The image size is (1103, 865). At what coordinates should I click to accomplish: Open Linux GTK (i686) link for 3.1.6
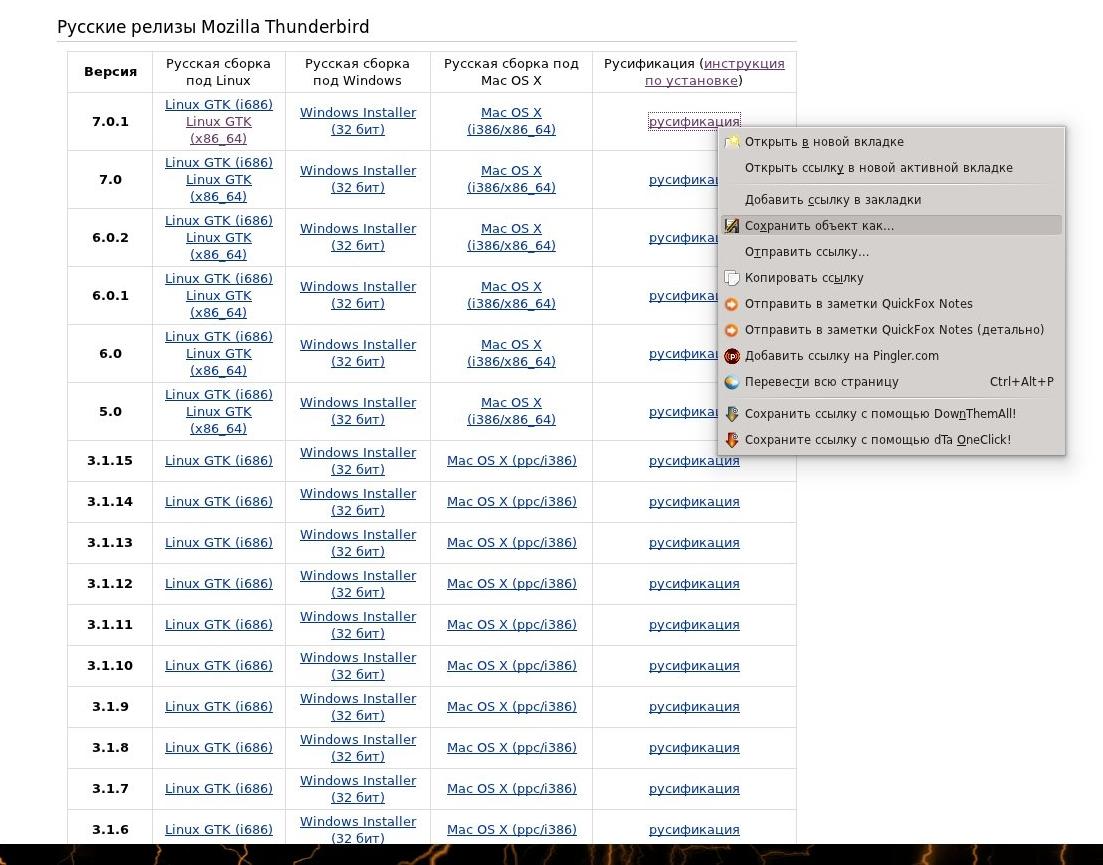pyautogui.click(x=219, y=830)
